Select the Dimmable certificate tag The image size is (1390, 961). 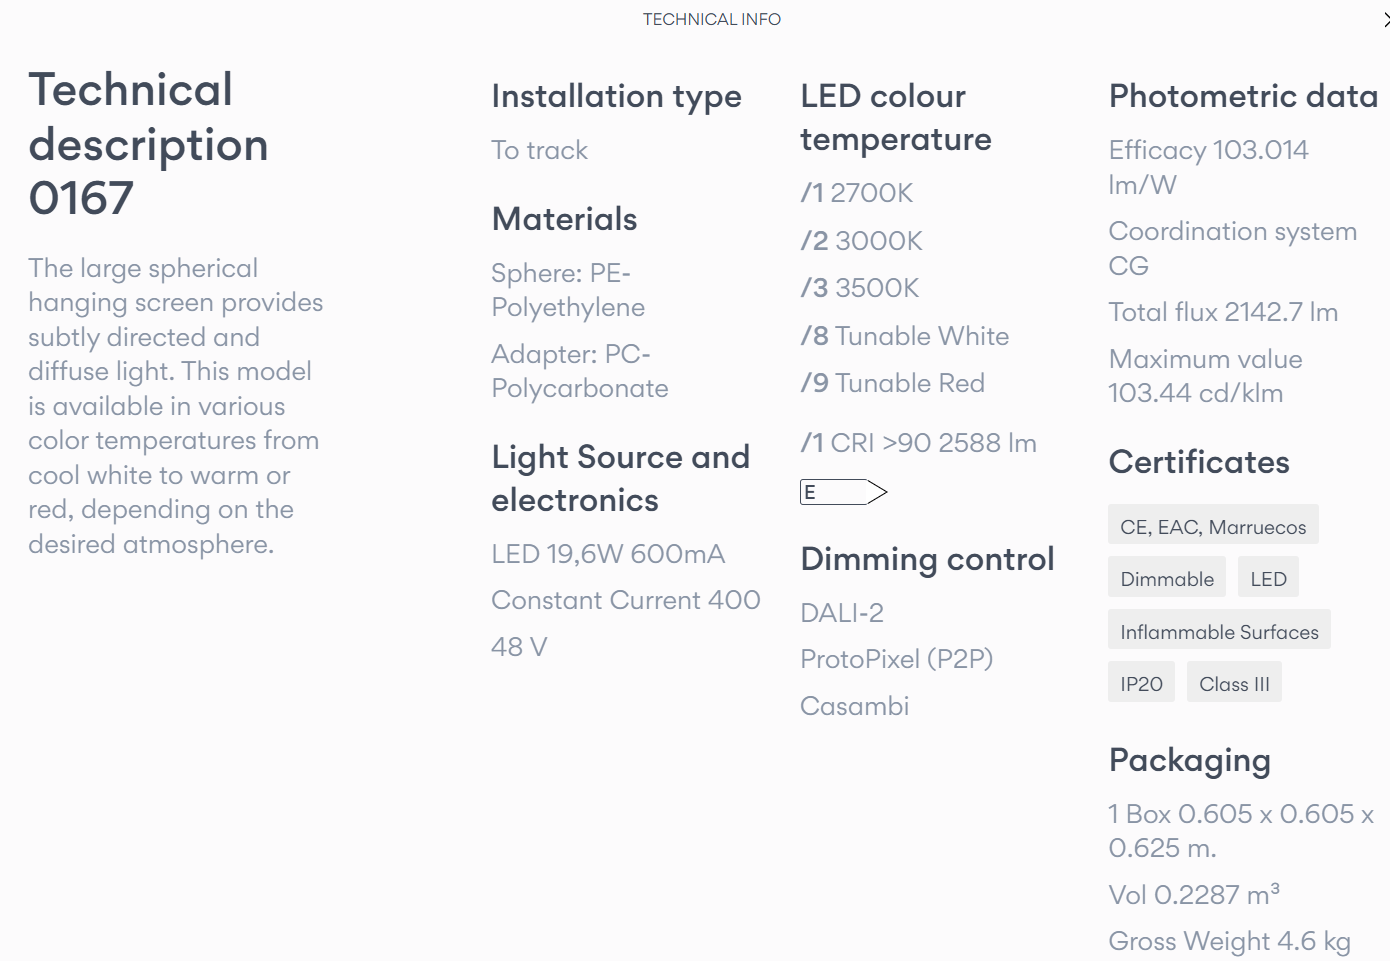tap(1167, 578)
